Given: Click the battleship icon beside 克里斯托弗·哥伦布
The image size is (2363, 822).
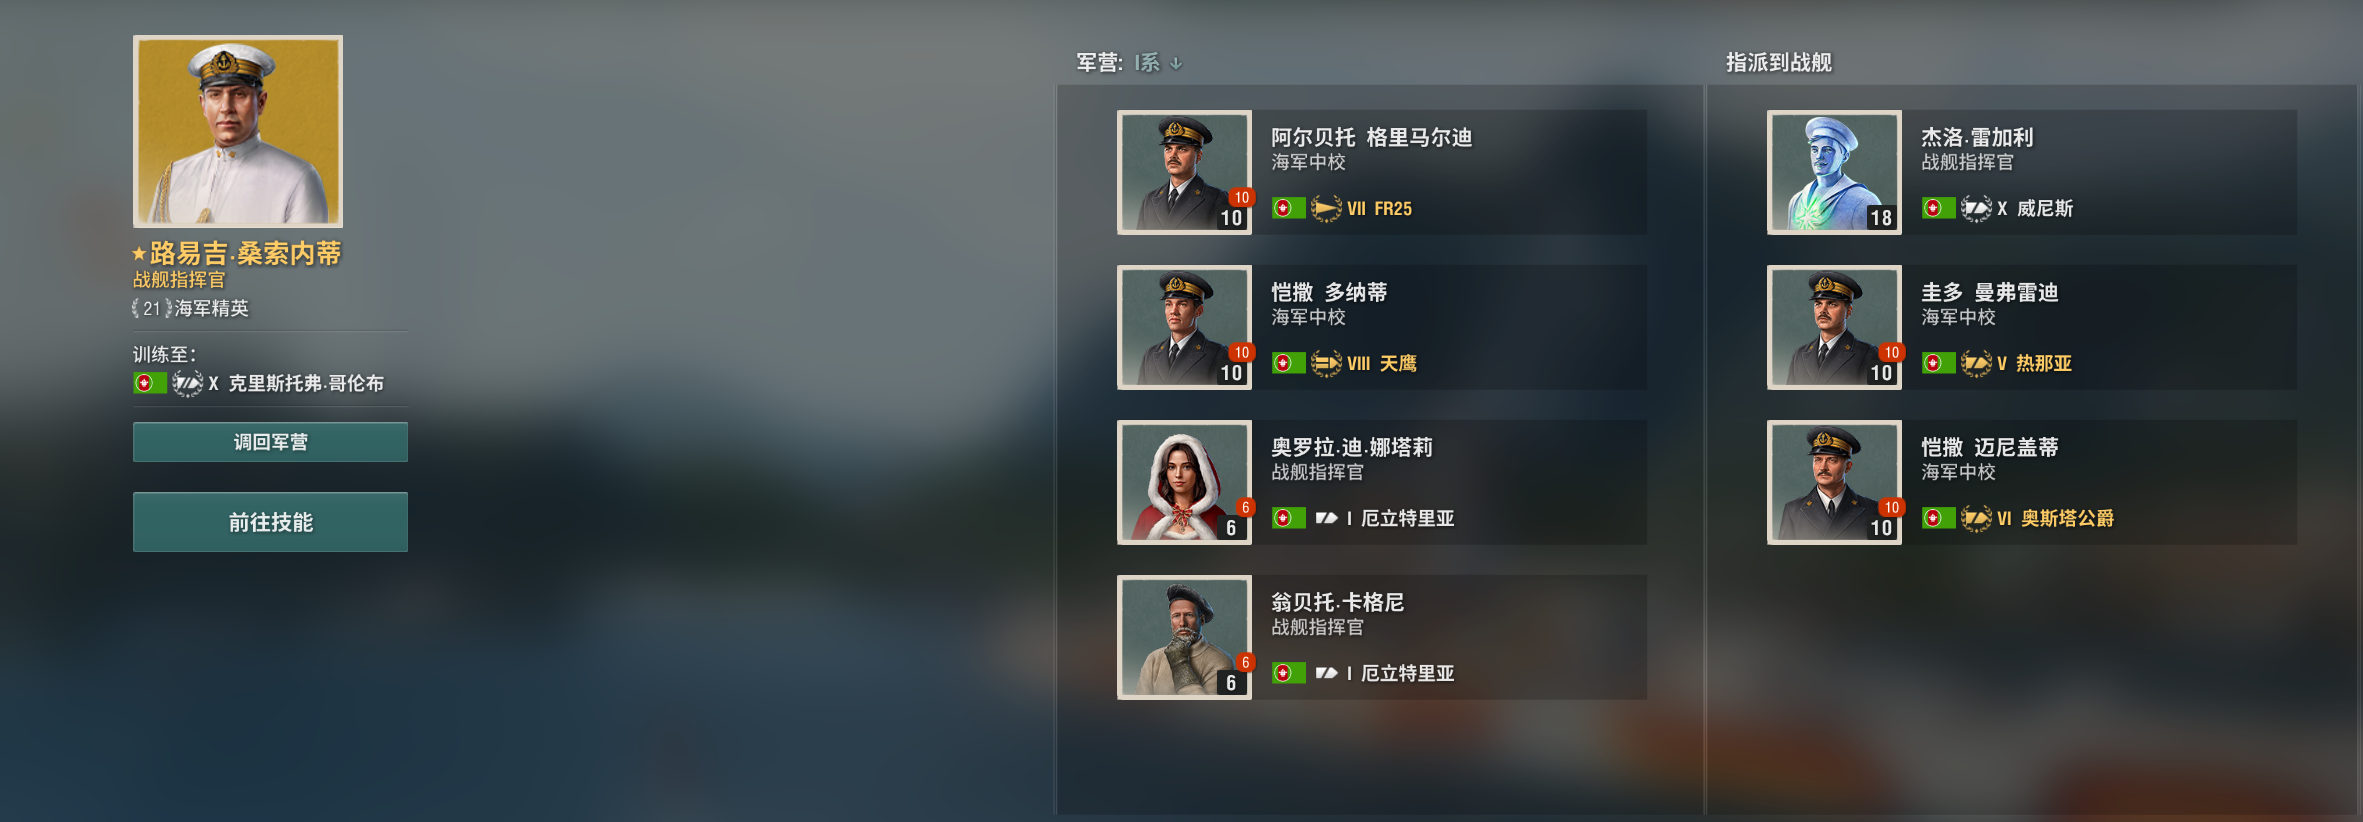Looking at the screenshot, I should (188, 383).
